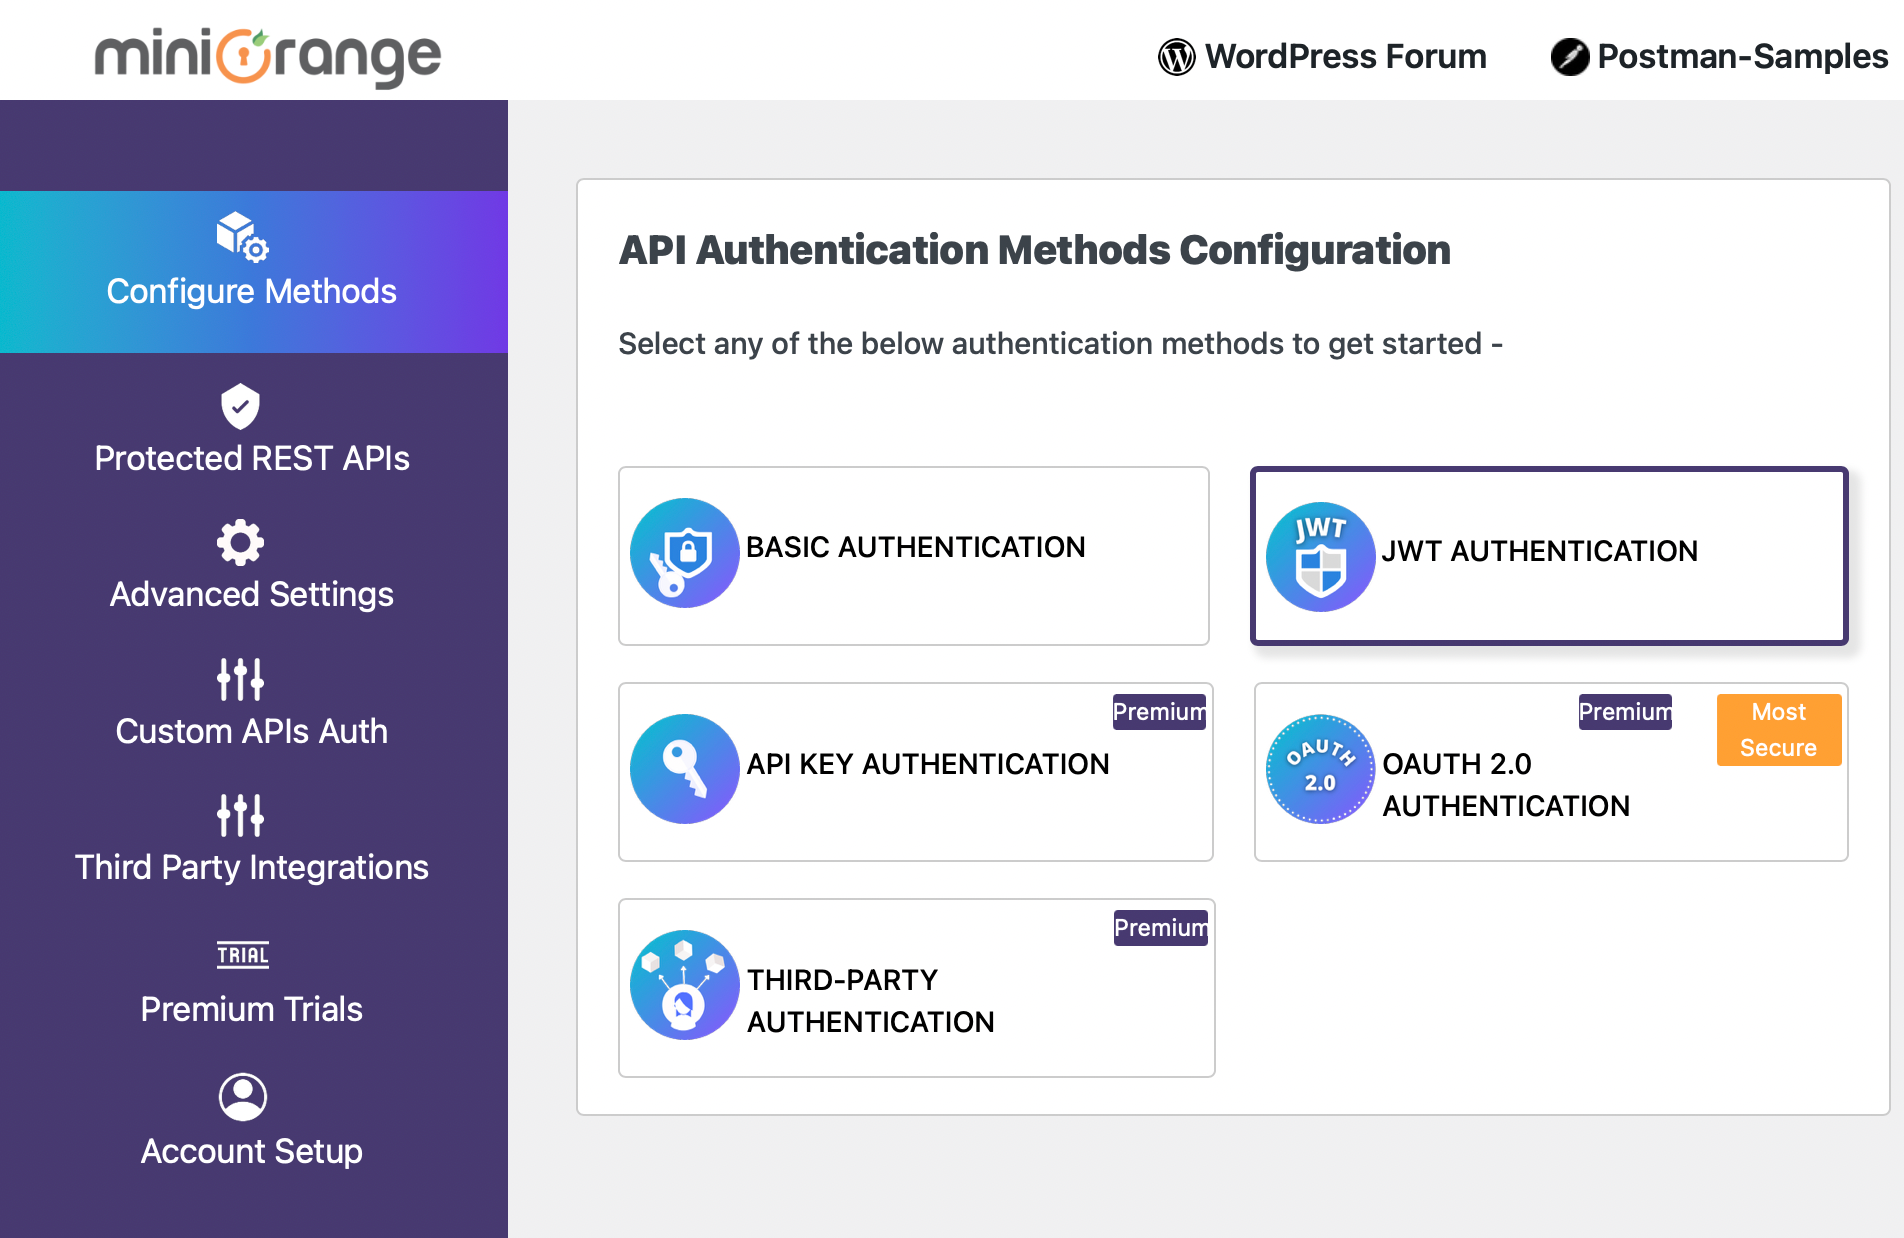This screenshot has width=1904, height=1238.
Task: Open the Postman-Samples link
Action: point(1719,57)
